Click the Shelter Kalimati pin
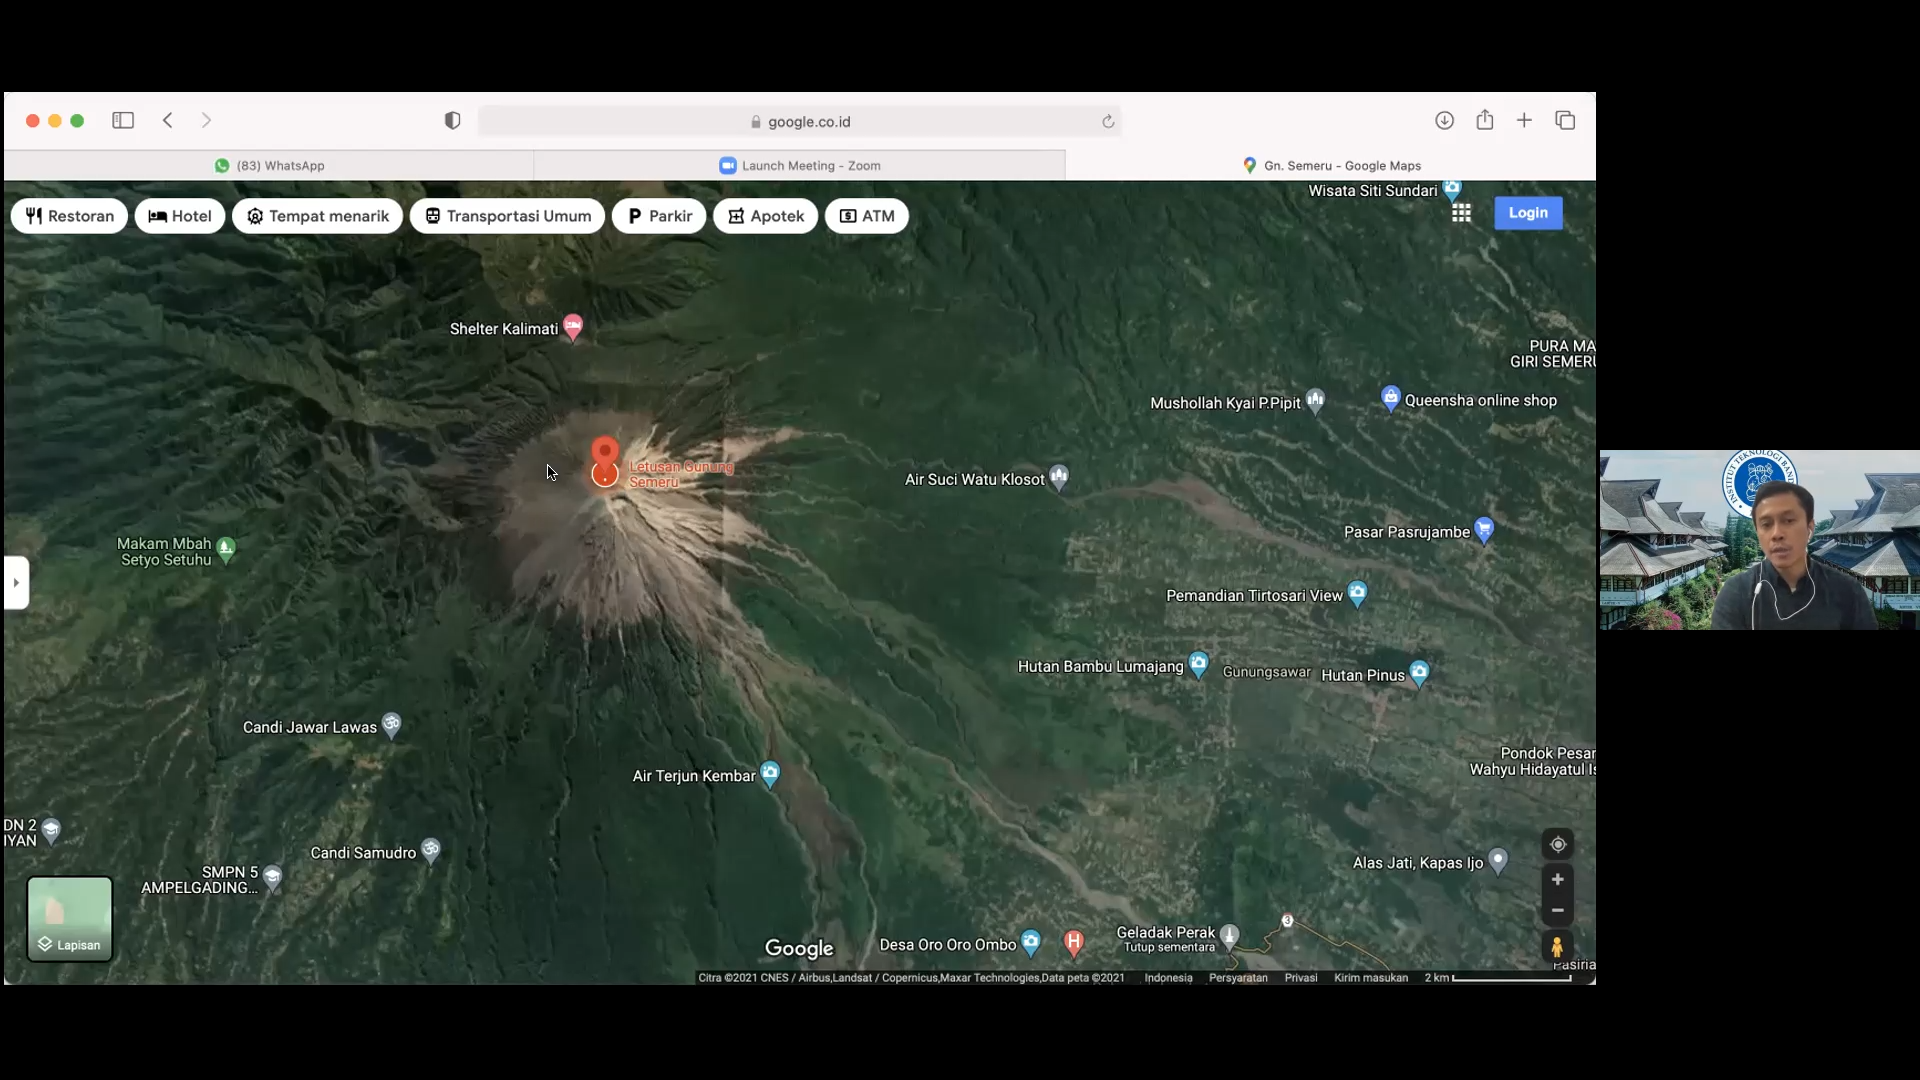 tap(573, 327)
